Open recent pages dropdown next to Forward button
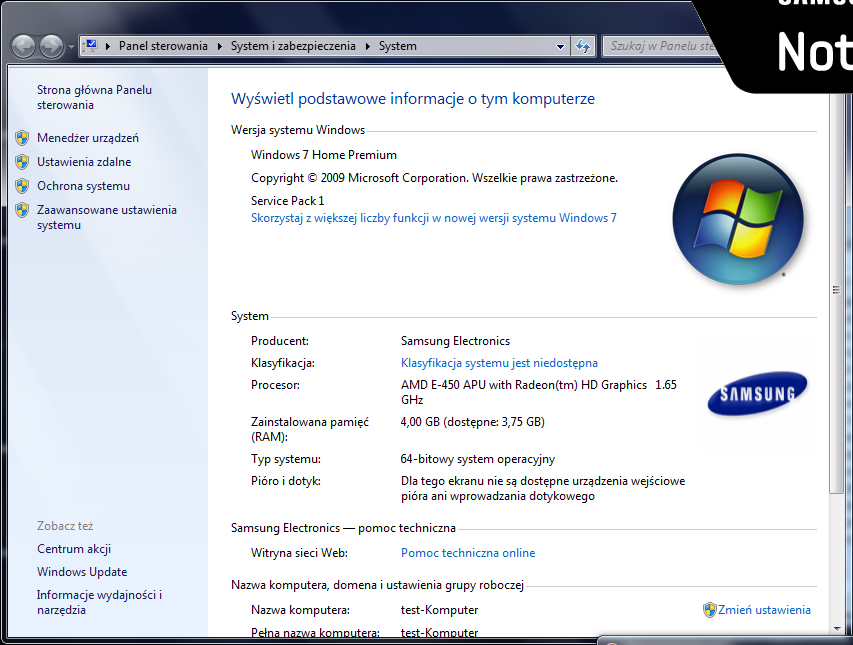 click(71, 47)
